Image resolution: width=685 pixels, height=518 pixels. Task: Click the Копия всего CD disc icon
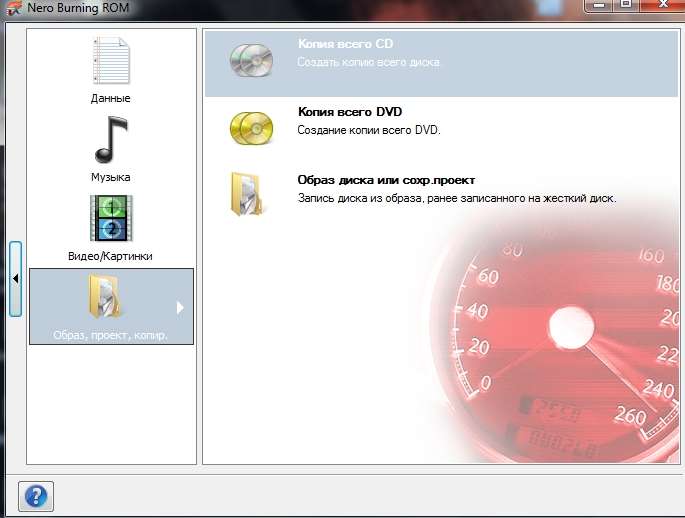click(x=251, y=60)
